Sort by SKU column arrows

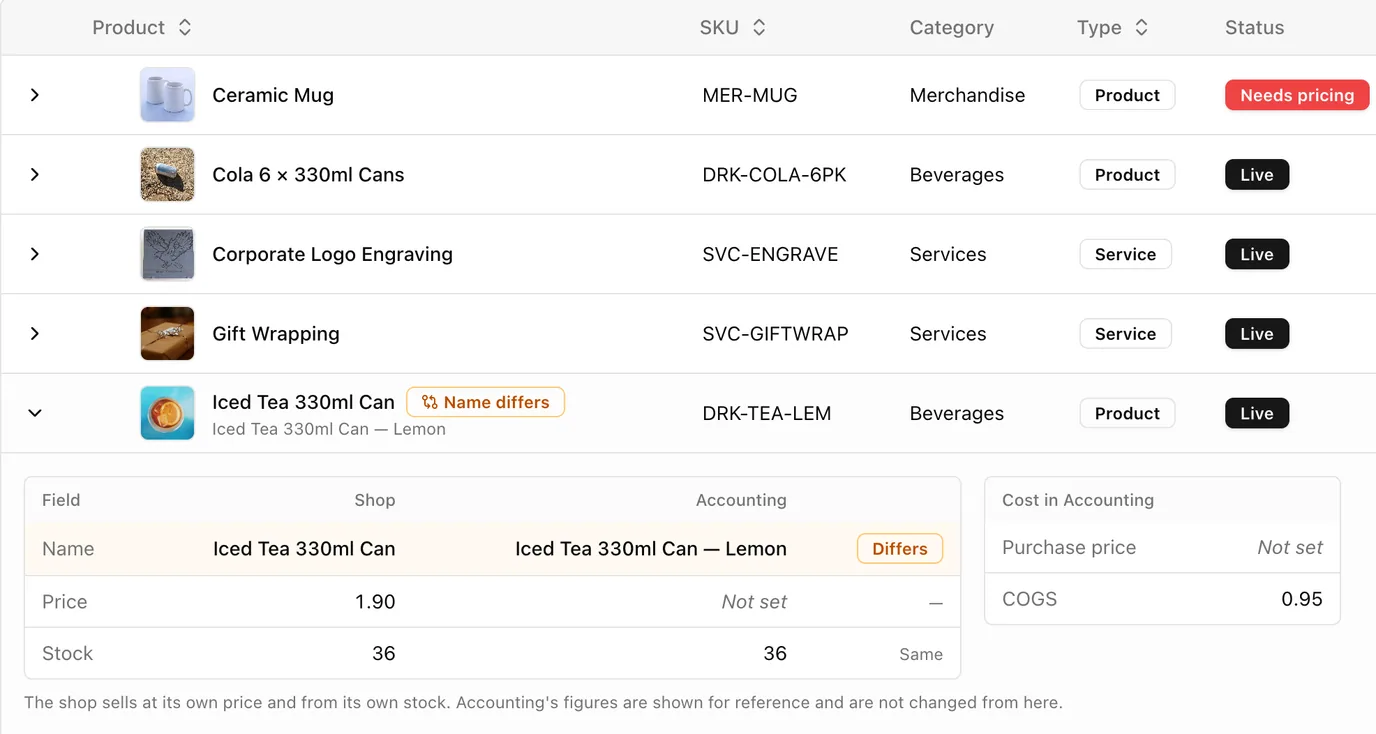(x=759, y=28)
